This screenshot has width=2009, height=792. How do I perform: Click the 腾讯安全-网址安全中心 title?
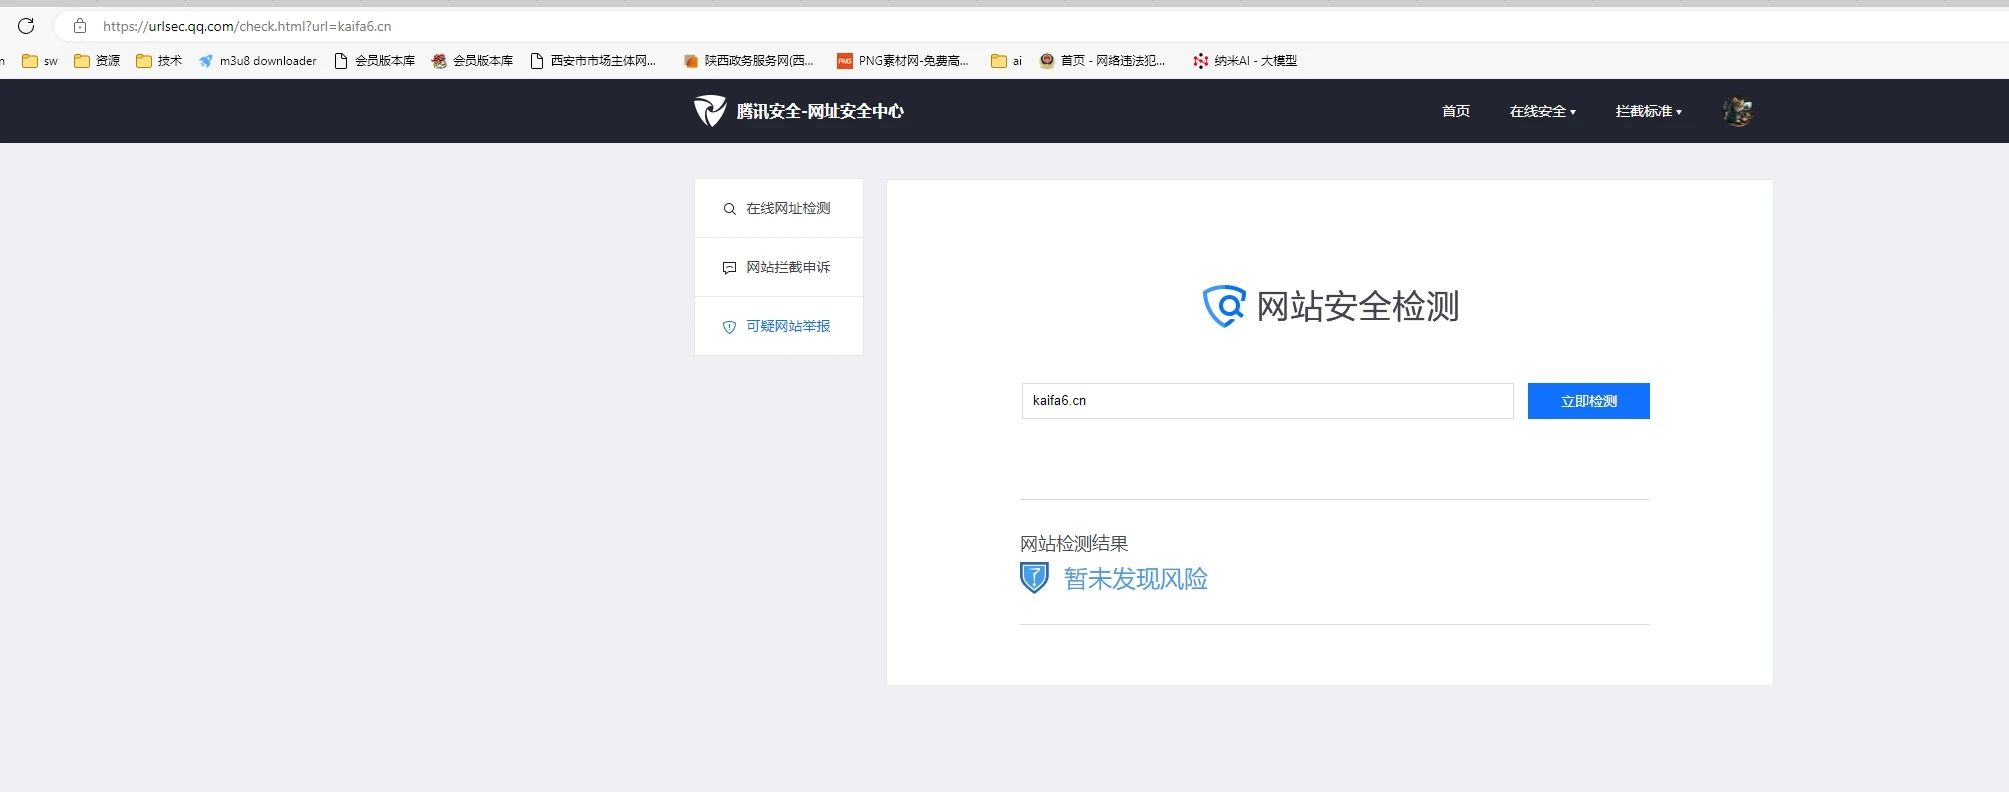coord(820,111)
